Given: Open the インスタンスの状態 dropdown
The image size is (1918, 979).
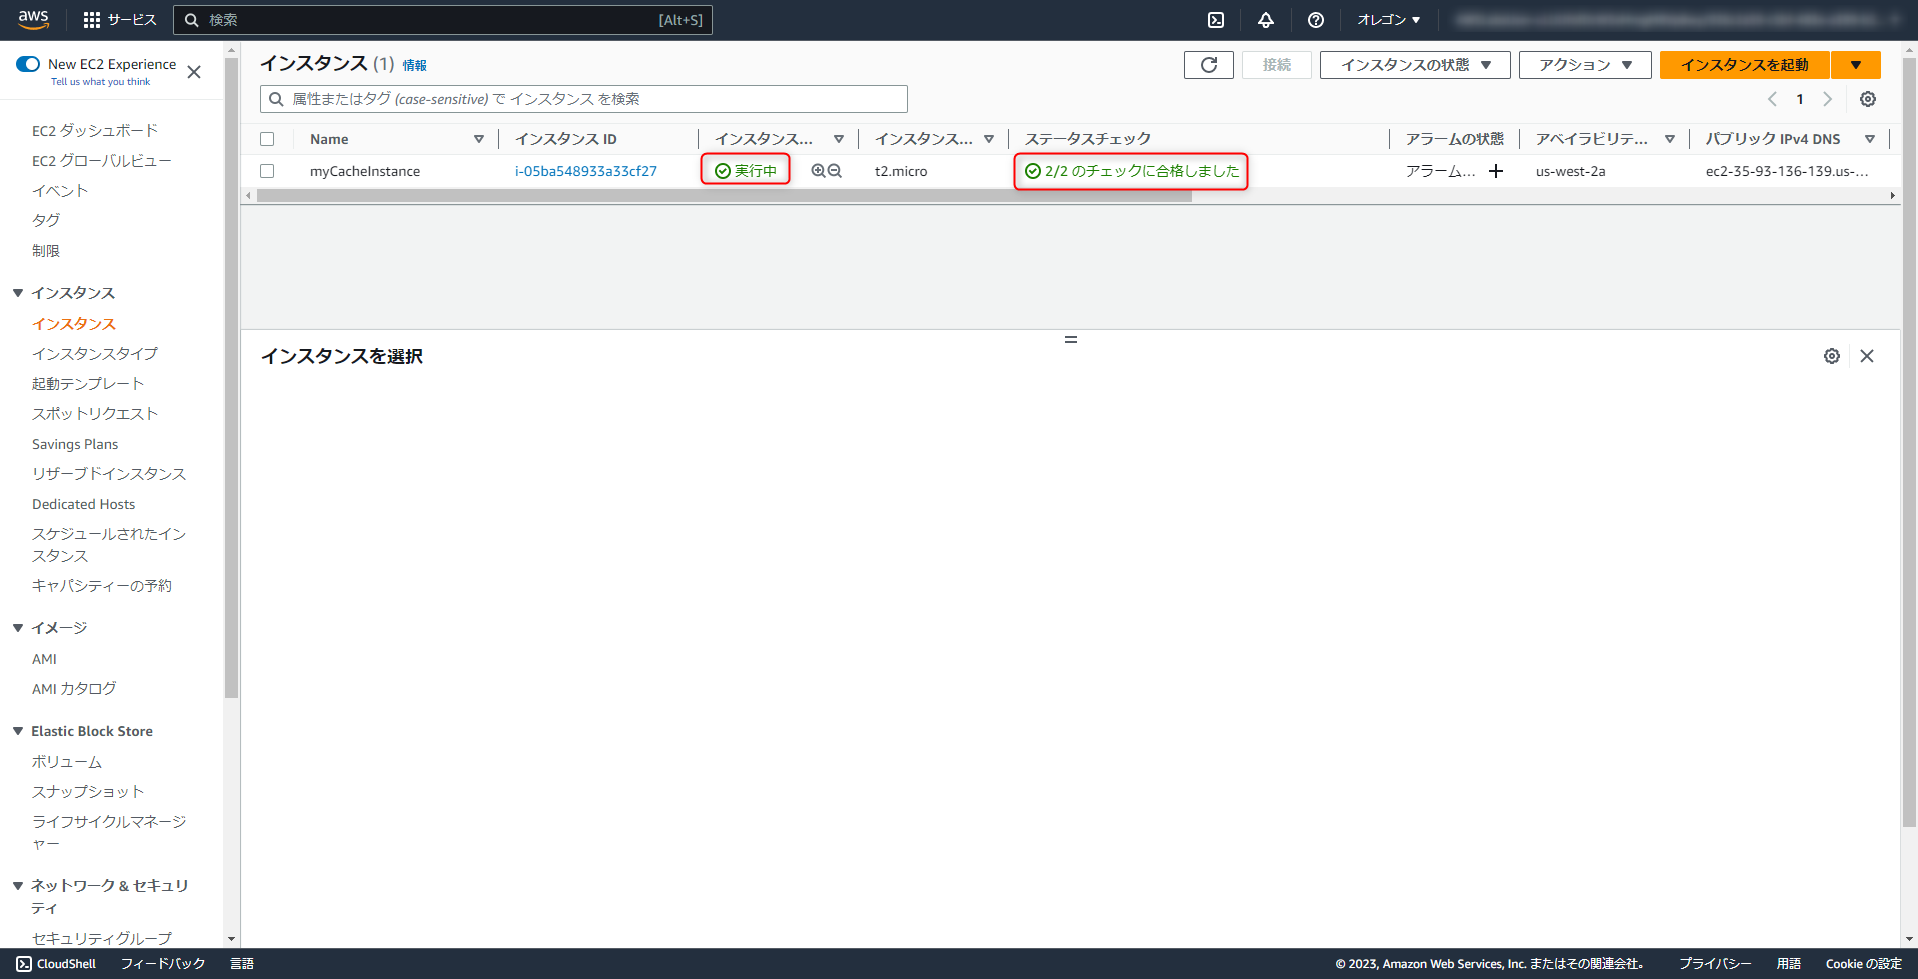Looking at the screenshot, I should click(x=1414, y=64).
